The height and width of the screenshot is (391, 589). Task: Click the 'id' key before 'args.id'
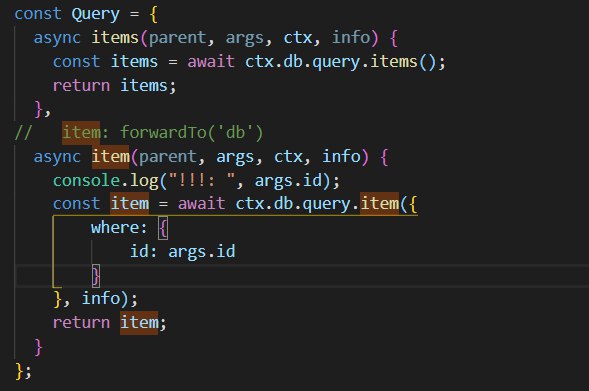click(140, 251)
